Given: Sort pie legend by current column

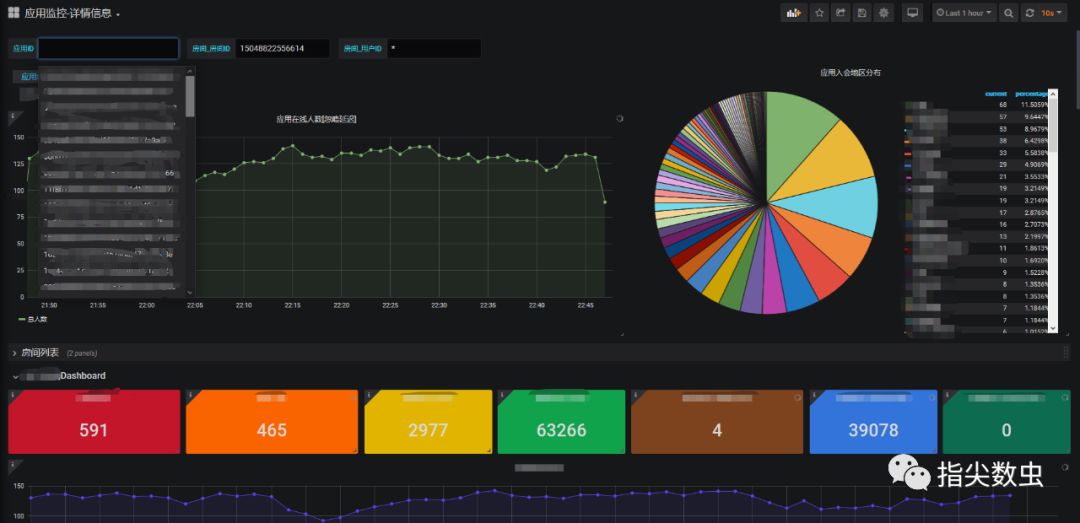Looking at the screenshot, I should (996, 93).
